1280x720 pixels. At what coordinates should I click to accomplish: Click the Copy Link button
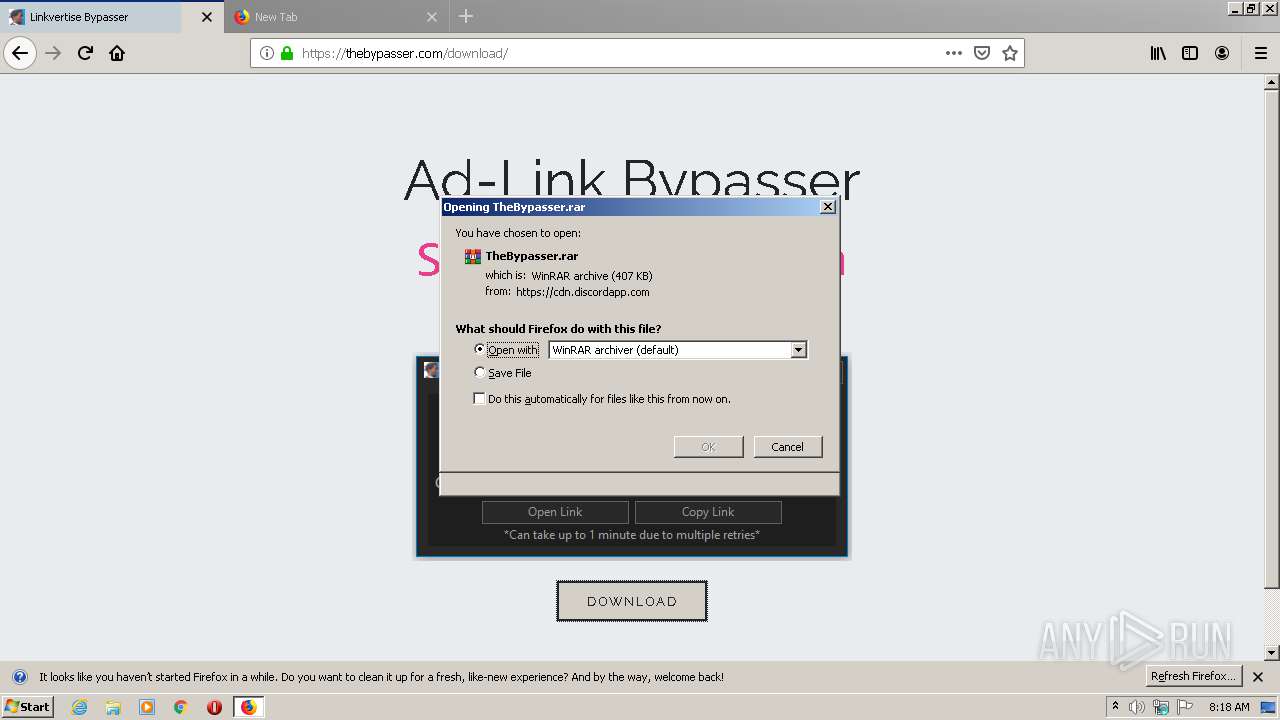pos(708,512)
